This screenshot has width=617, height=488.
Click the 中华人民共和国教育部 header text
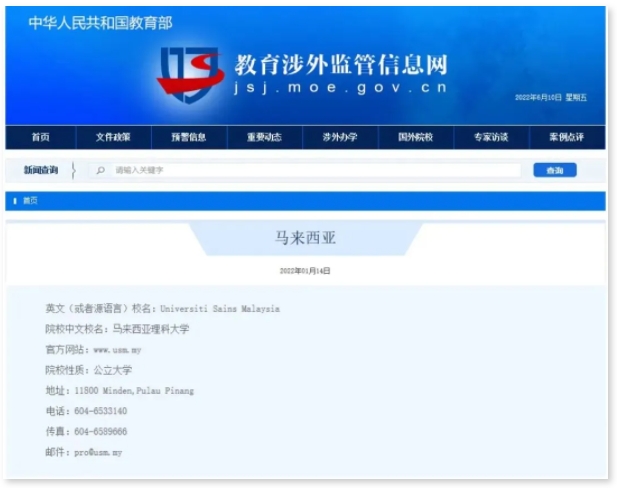[100, 23]
